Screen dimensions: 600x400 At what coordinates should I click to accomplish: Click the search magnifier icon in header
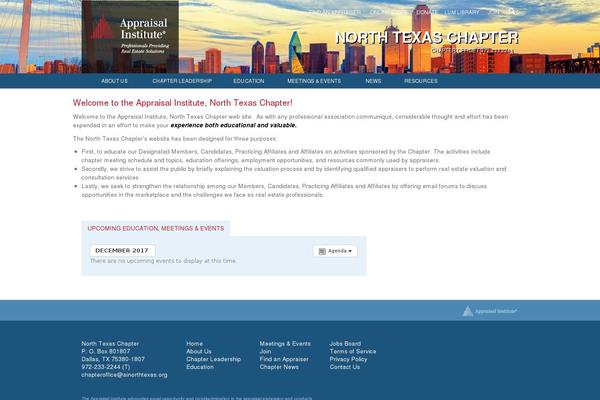click(512, 12)
